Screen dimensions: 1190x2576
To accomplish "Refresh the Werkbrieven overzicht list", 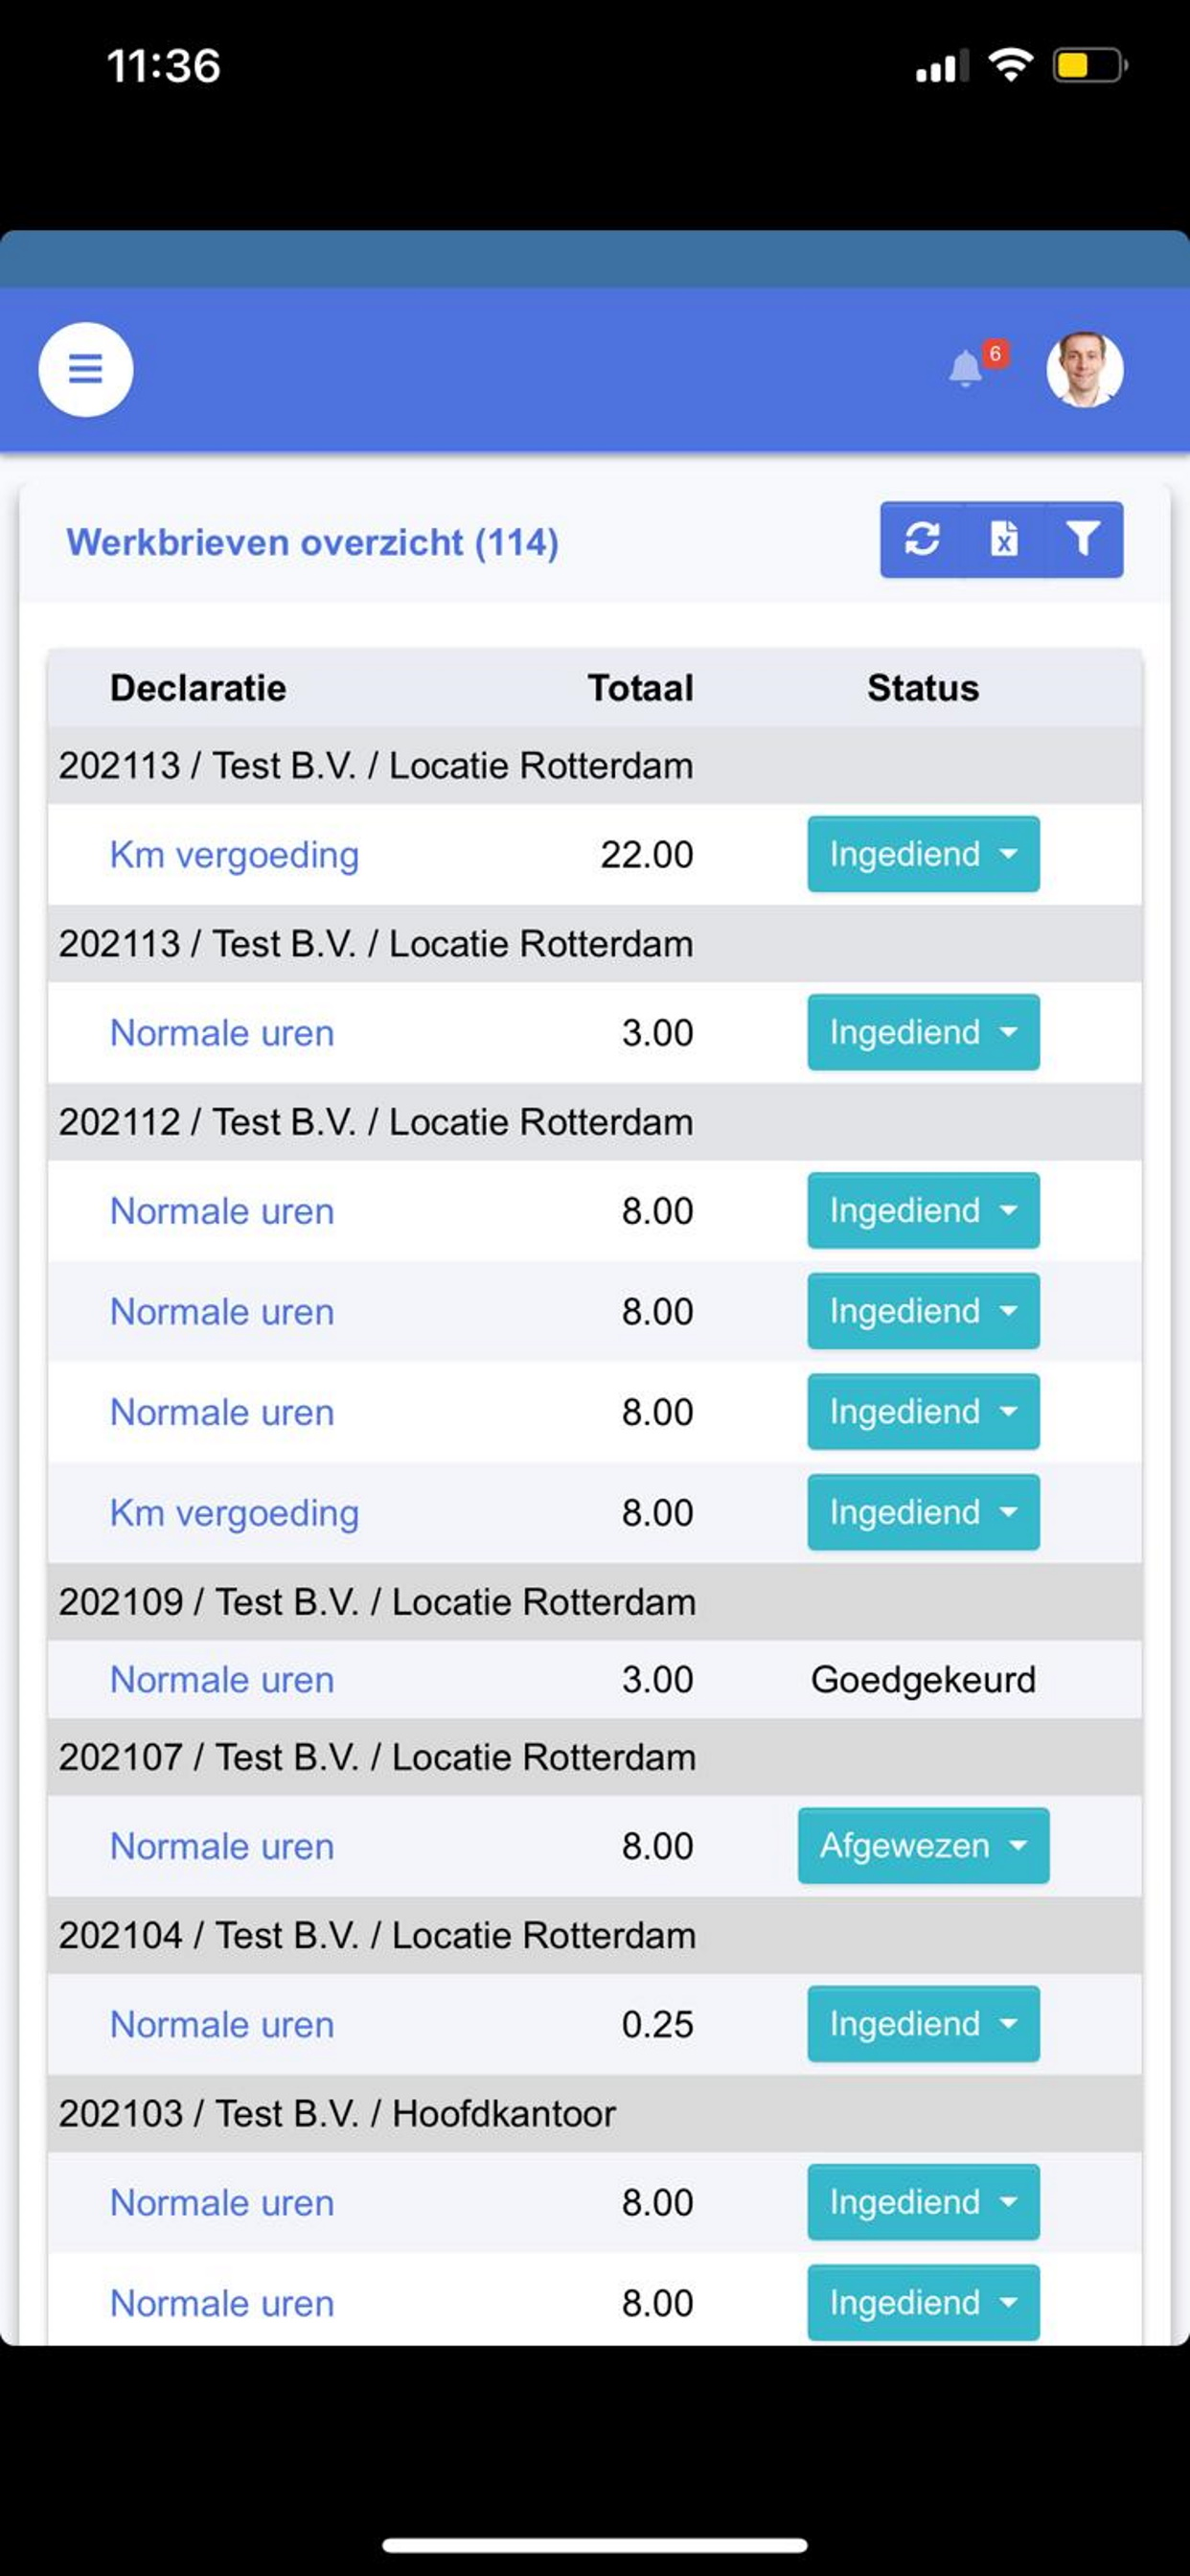I will point(922,539).
